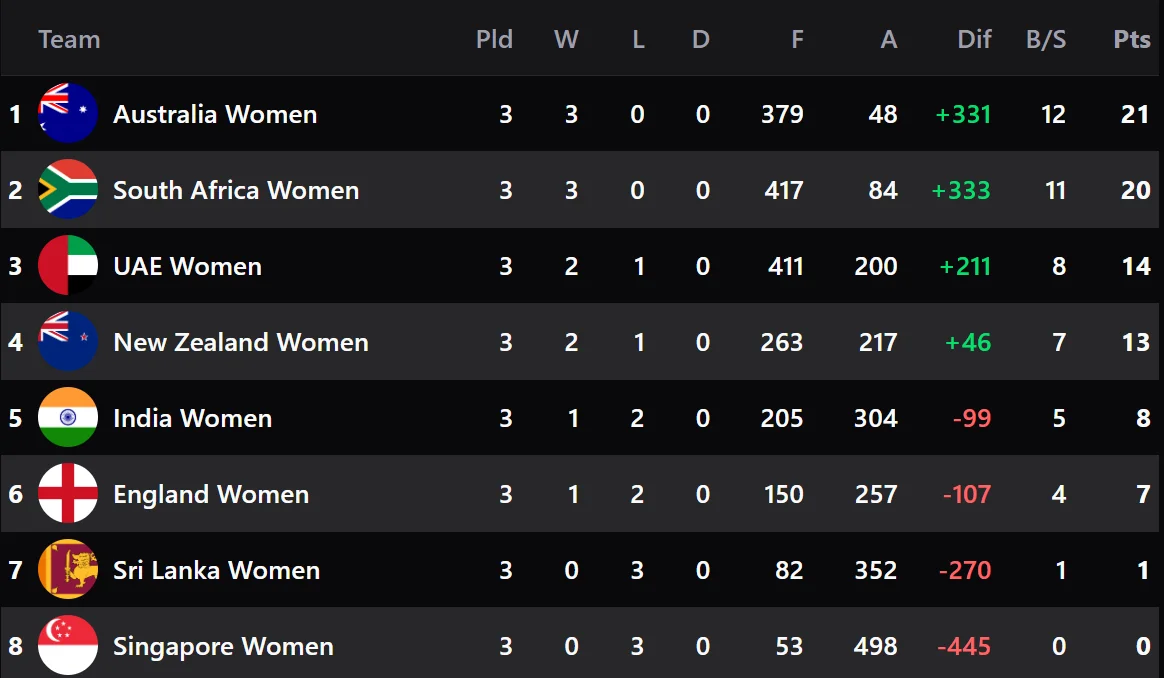Screen dimensions: 1164x678
Task: Click the Team column header
Action: coord(69,39)
